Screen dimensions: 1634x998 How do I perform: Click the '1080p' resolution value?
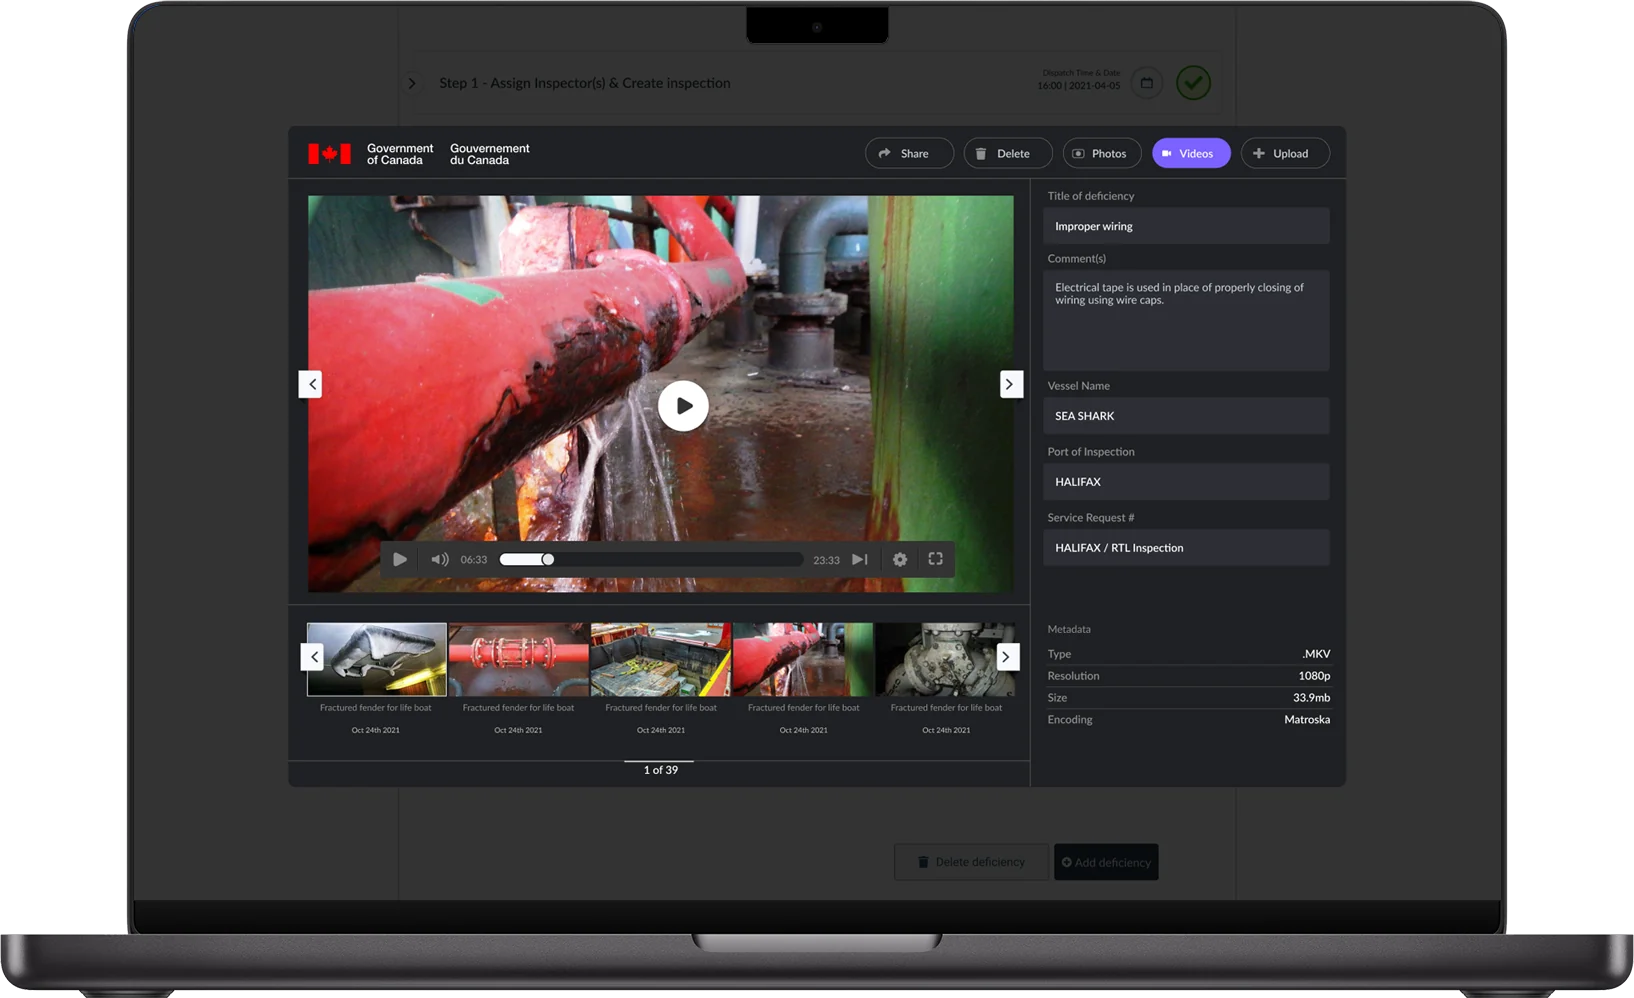1314,676
